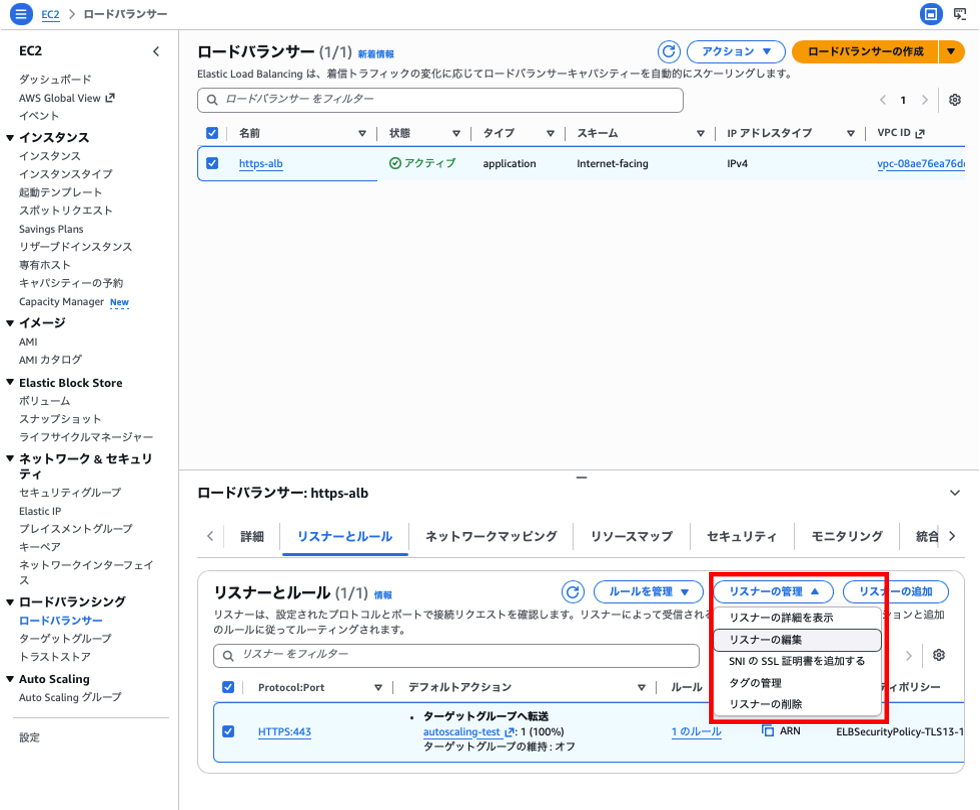Collapse the https-alb details panel chevron
Screen dimensions: 980x810
(x=954, y=493)
